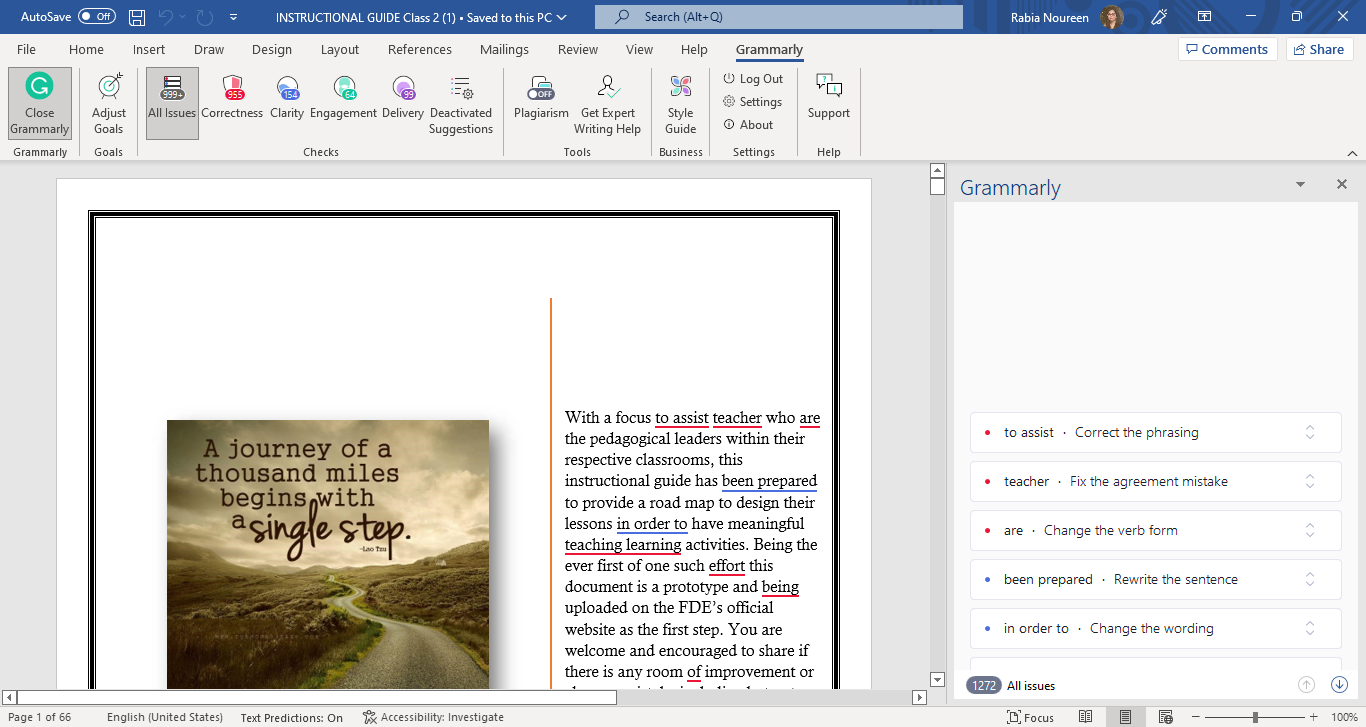Switch to the Review tab

577,49
